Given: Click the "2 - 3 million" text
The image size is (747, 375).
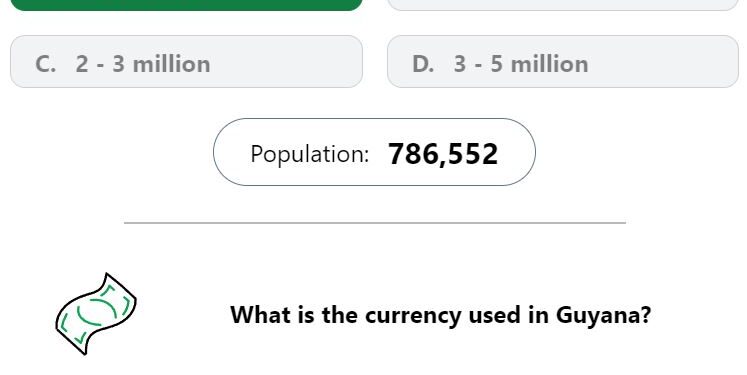Looking at the screenshot, I should coord(142,64).
